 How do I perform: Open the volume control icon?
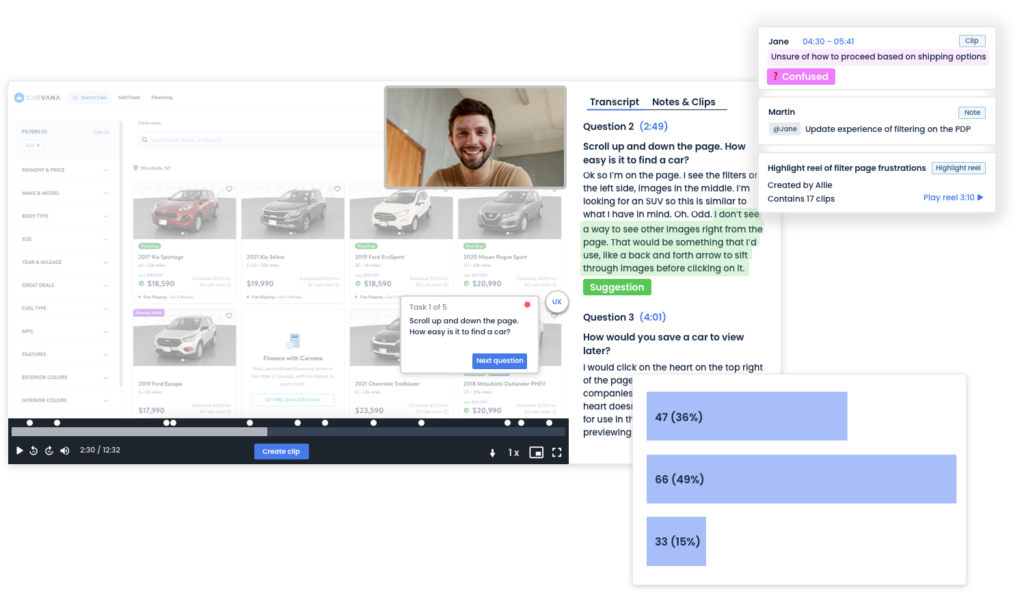coord(65,451)
